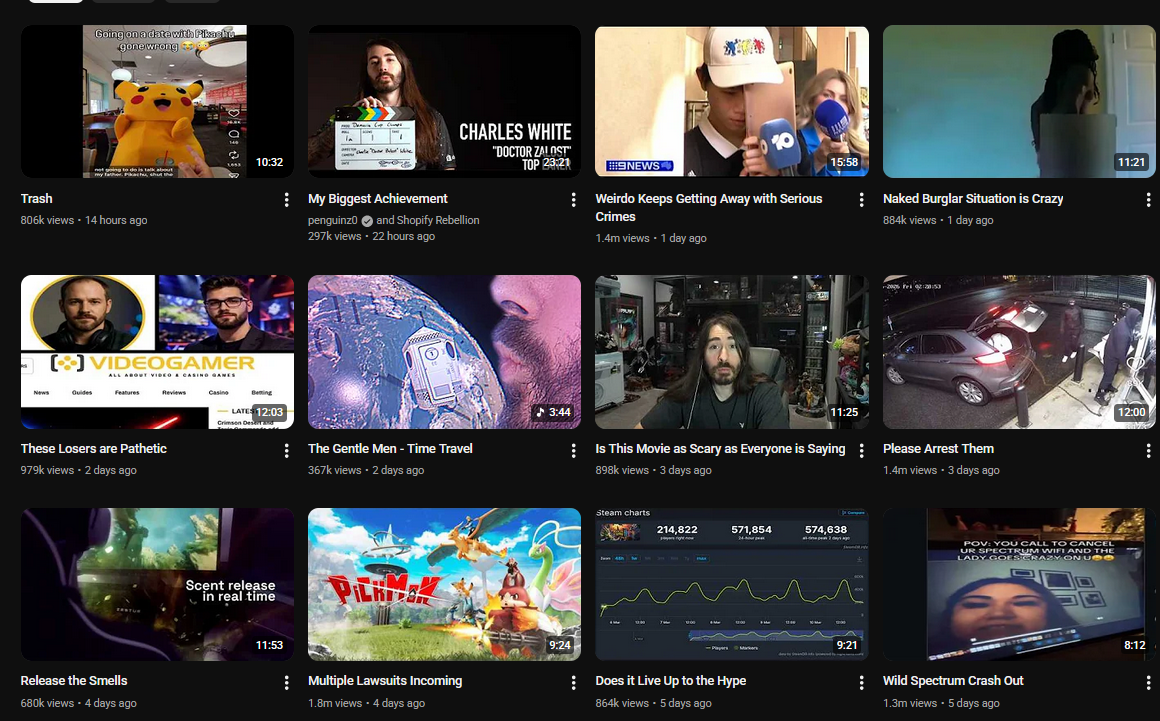
Task: Click the 'Multiple Lawsuits Incoming' title
Action: (x=385, y=680)
